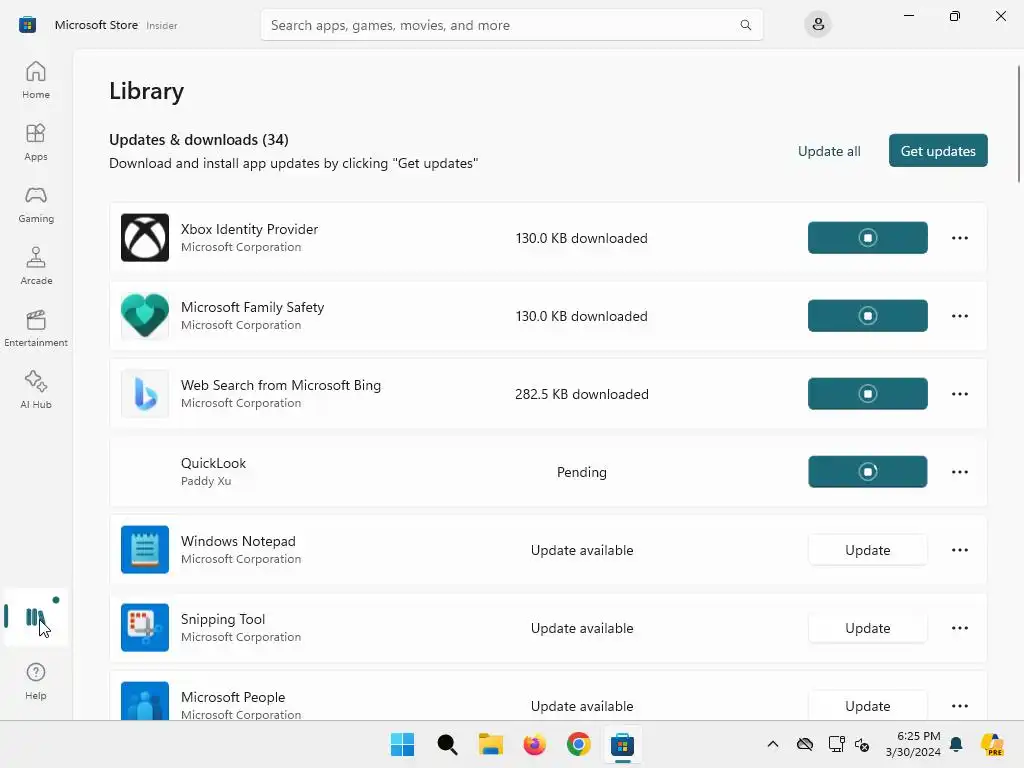Show hidden system tray icons
The height and width of the screenshot is (768, 1024).
[773, 744]
